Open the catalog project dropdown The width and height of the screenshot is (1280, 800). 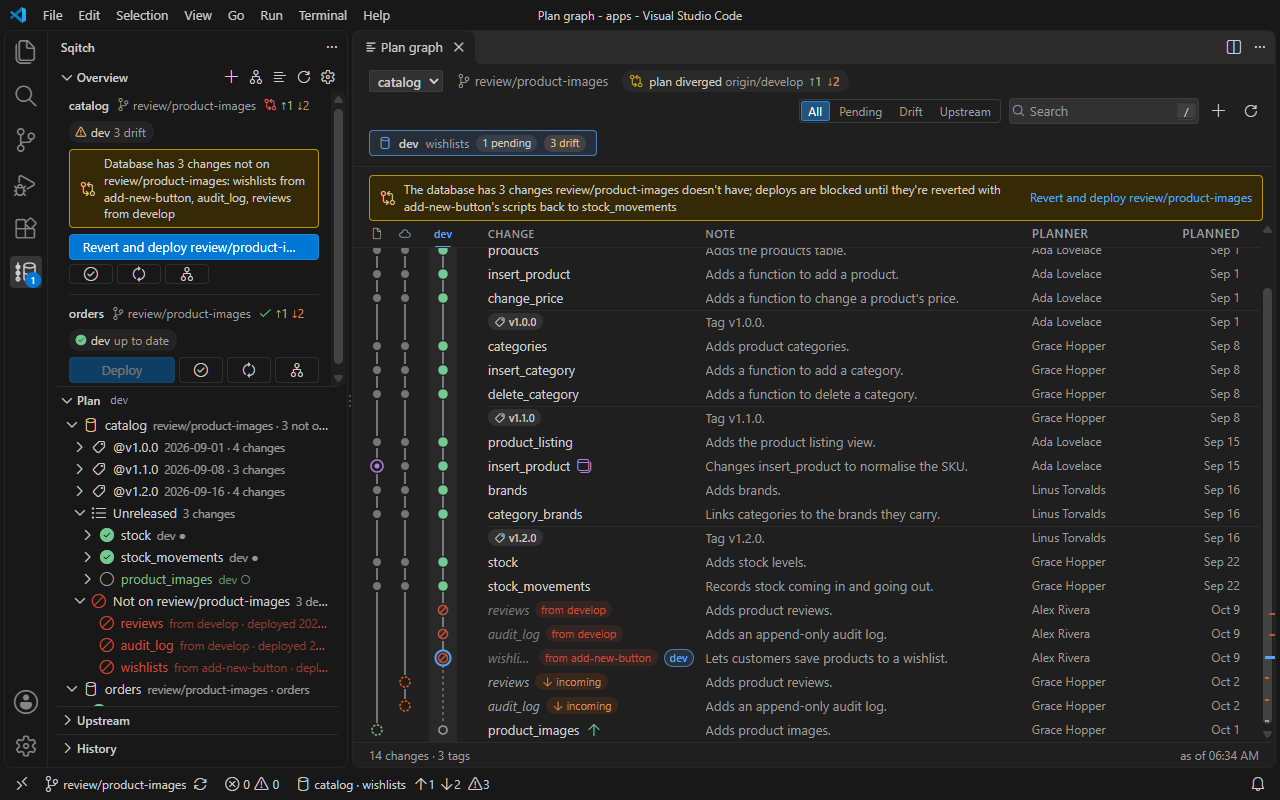coord(406,82)
